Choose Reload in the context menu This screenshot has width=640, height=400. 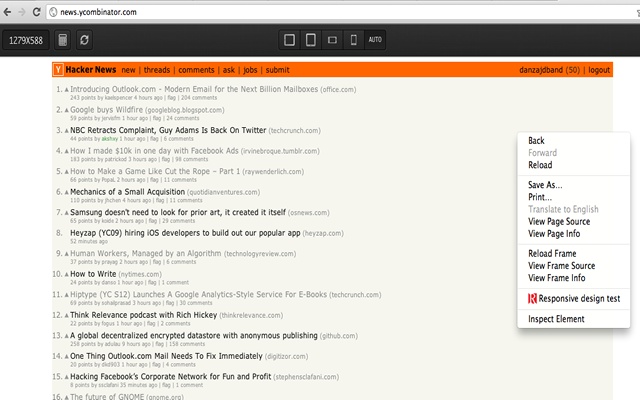click(x=540, y=165)
